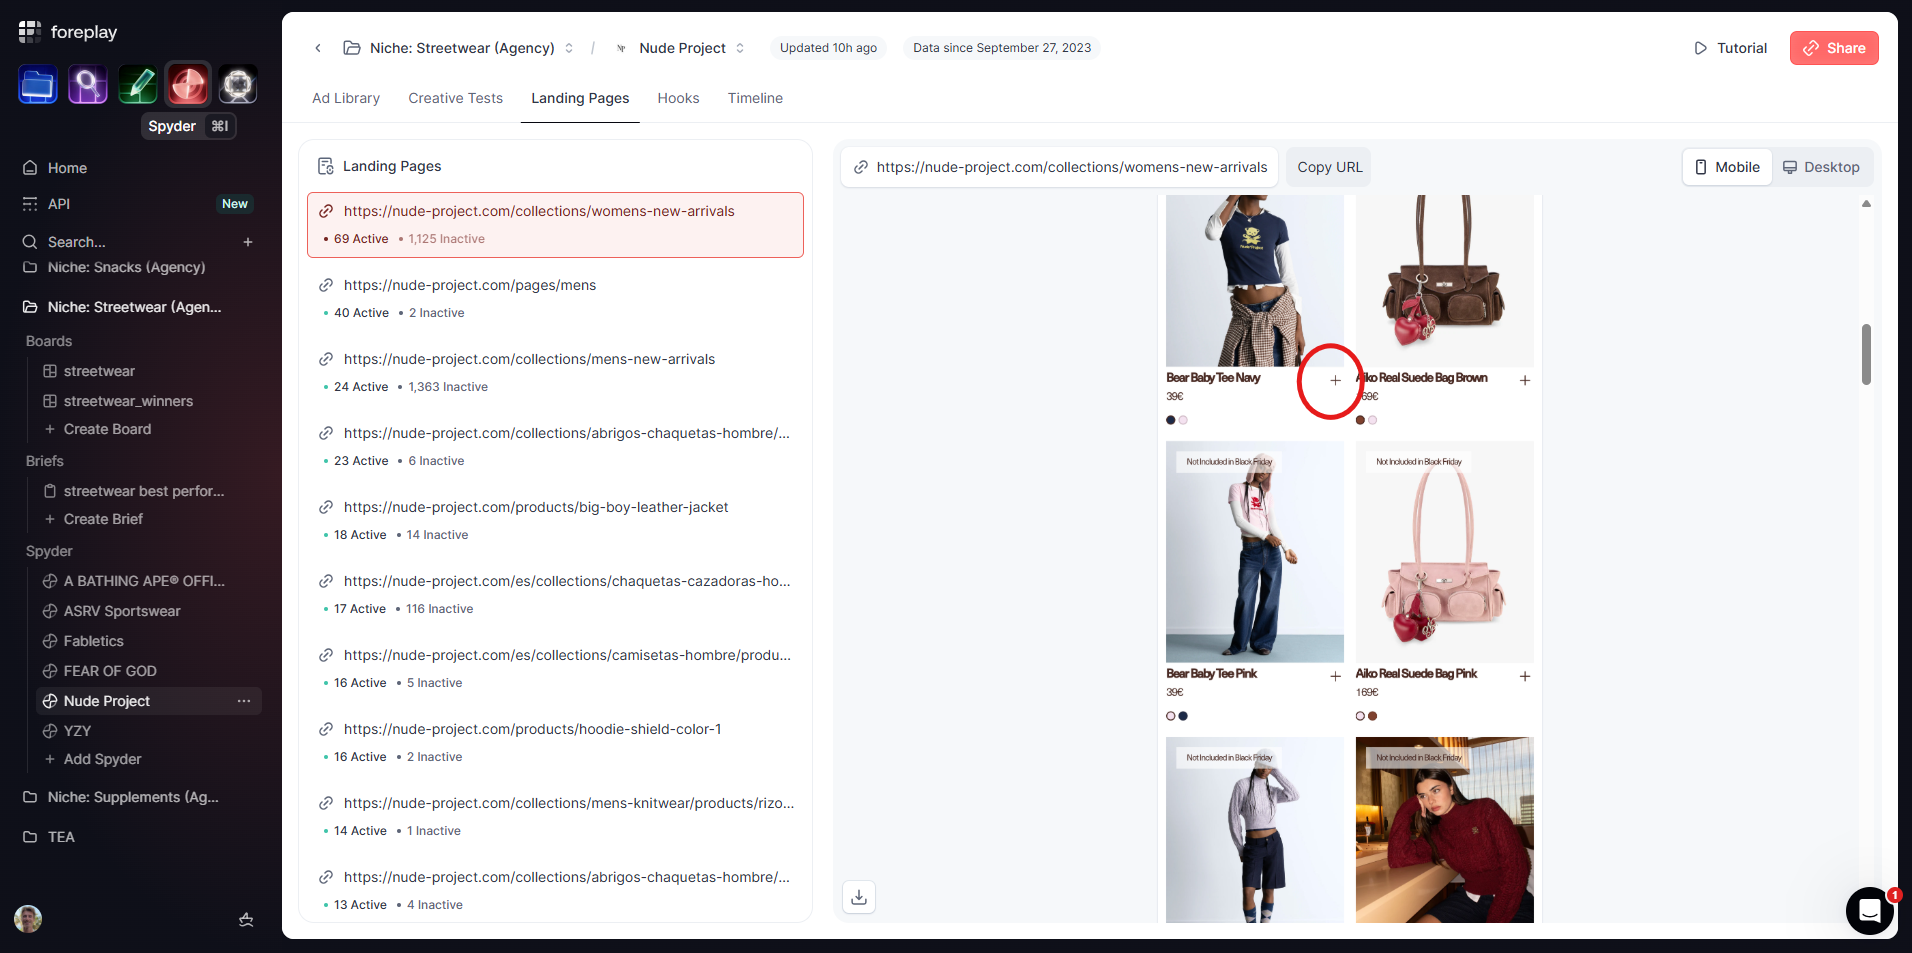Select brown color swatch under Aiko Bag Brown

[x=1360, y=420]
